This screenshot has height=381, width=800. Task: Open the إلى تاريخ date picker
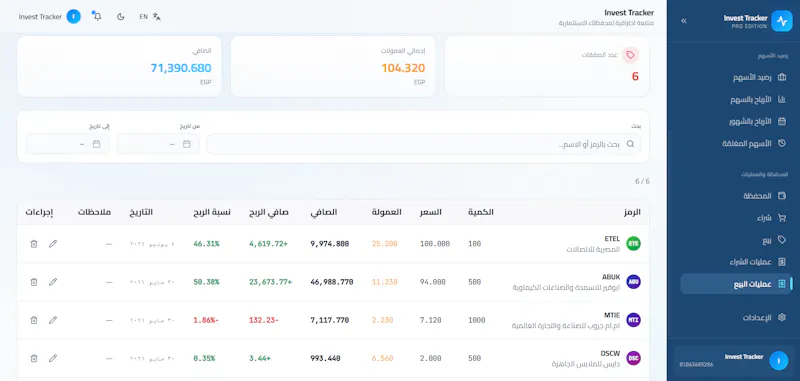click(68, 144)
